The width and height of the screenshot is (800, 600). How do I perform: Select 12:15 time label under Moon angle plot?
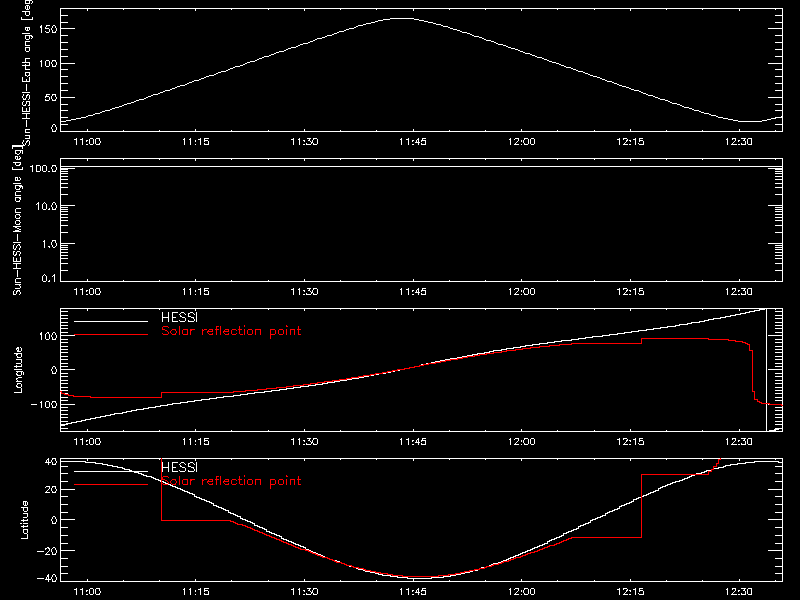(630, 292)
